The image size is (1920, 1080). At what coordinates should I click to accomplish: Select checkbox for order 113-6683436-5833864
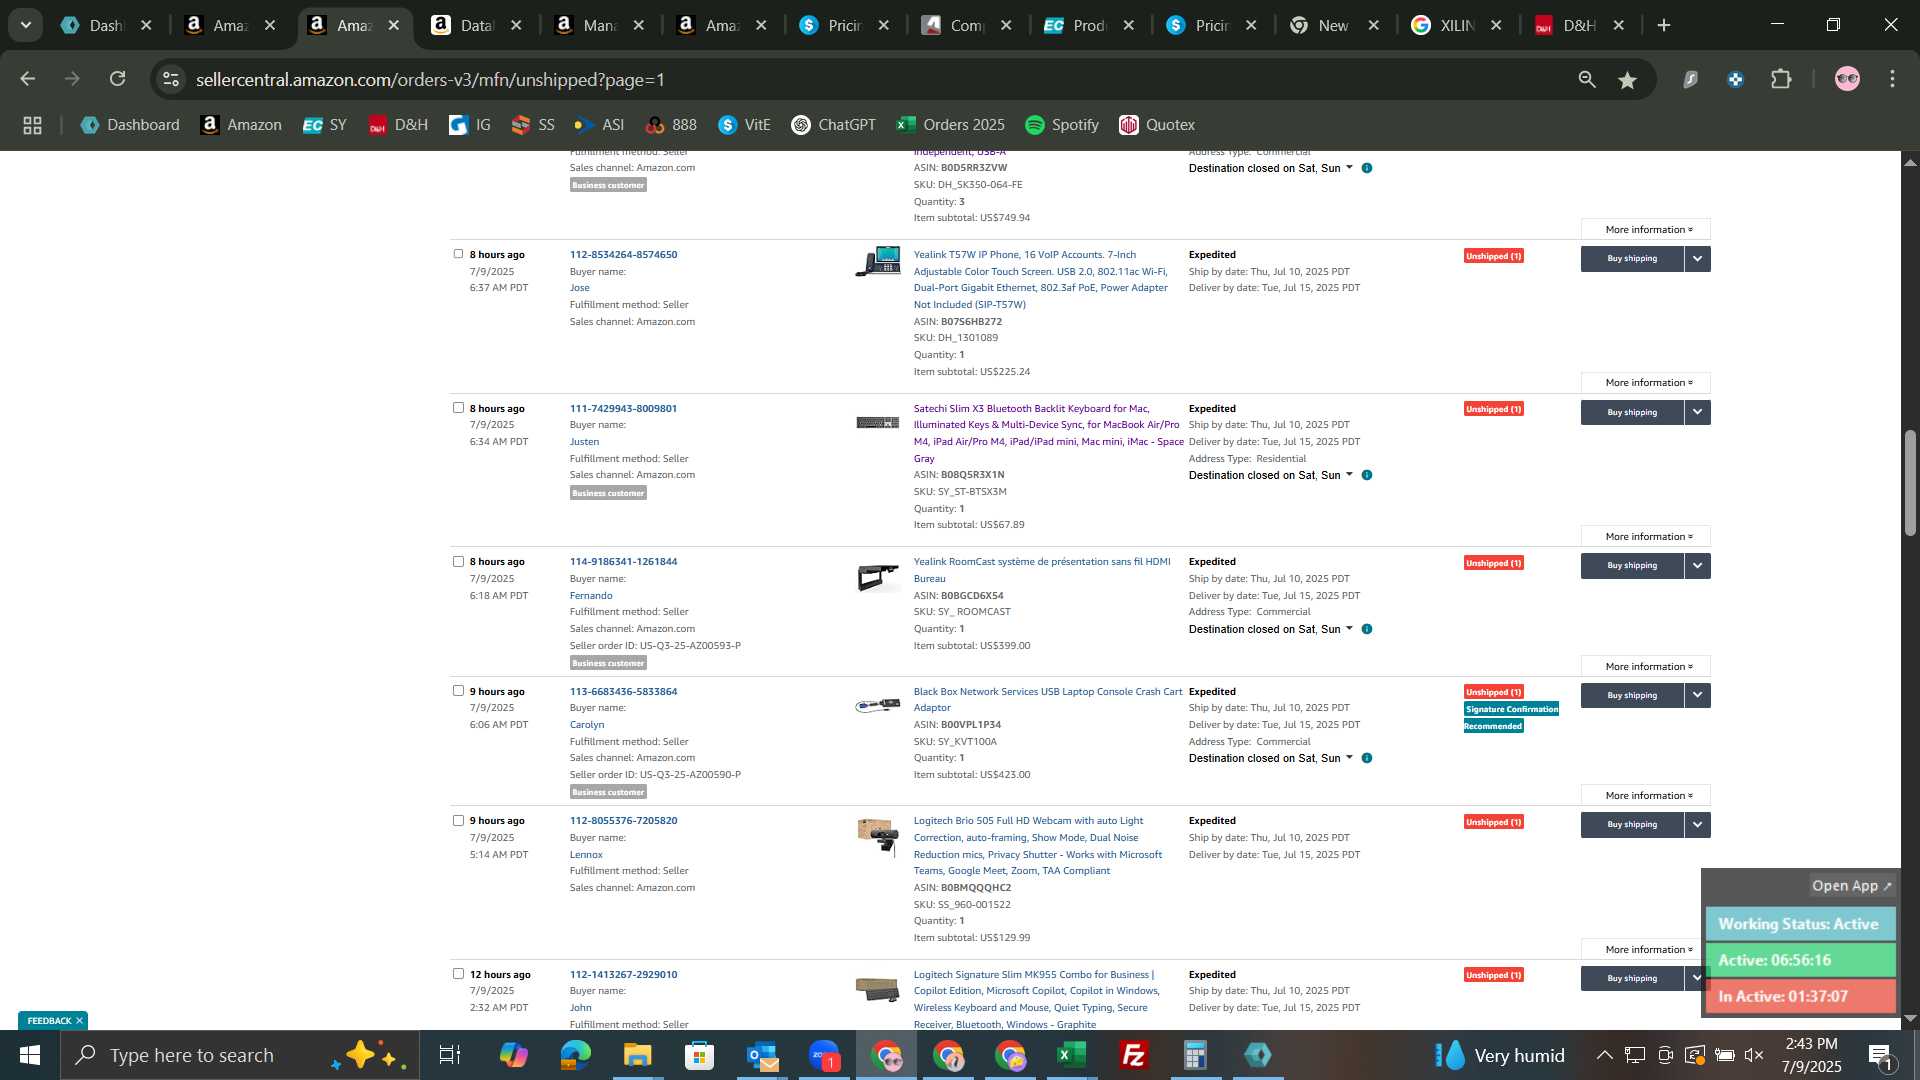click(458, 691)
